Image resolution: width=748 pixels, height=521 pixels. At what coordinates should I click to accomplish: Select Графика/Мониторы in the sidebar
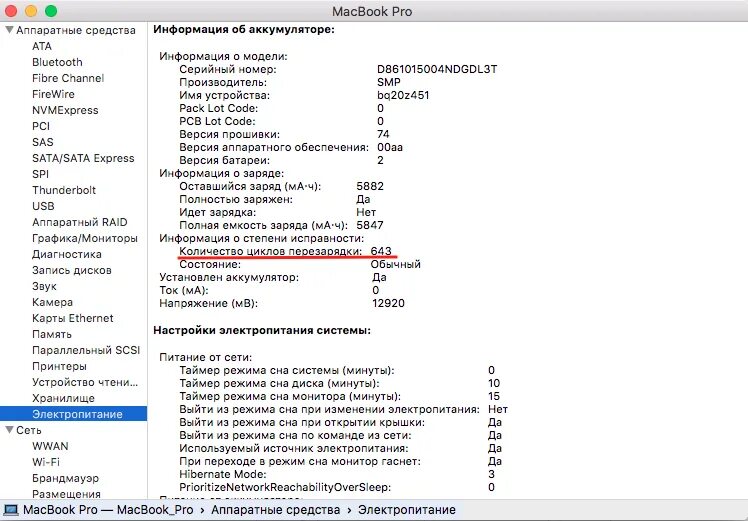pos(85,238)
